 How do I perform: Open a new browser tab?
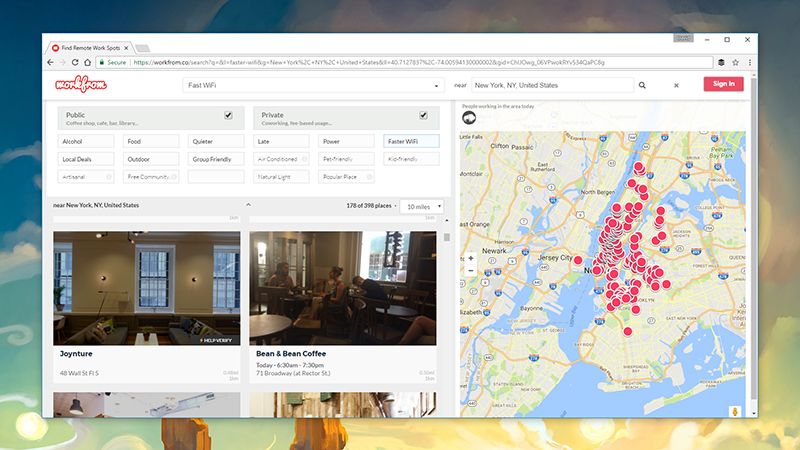pos(143,48)
